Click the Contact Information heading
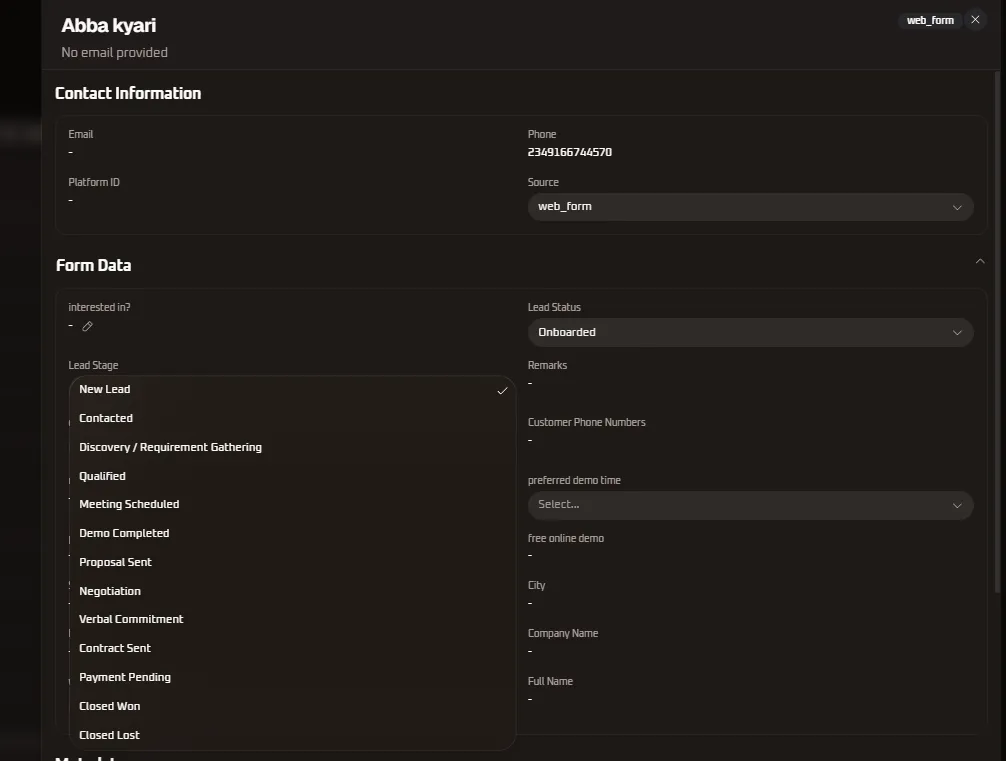The width and height of the screenshot is (1006, 761). (128, 93)
